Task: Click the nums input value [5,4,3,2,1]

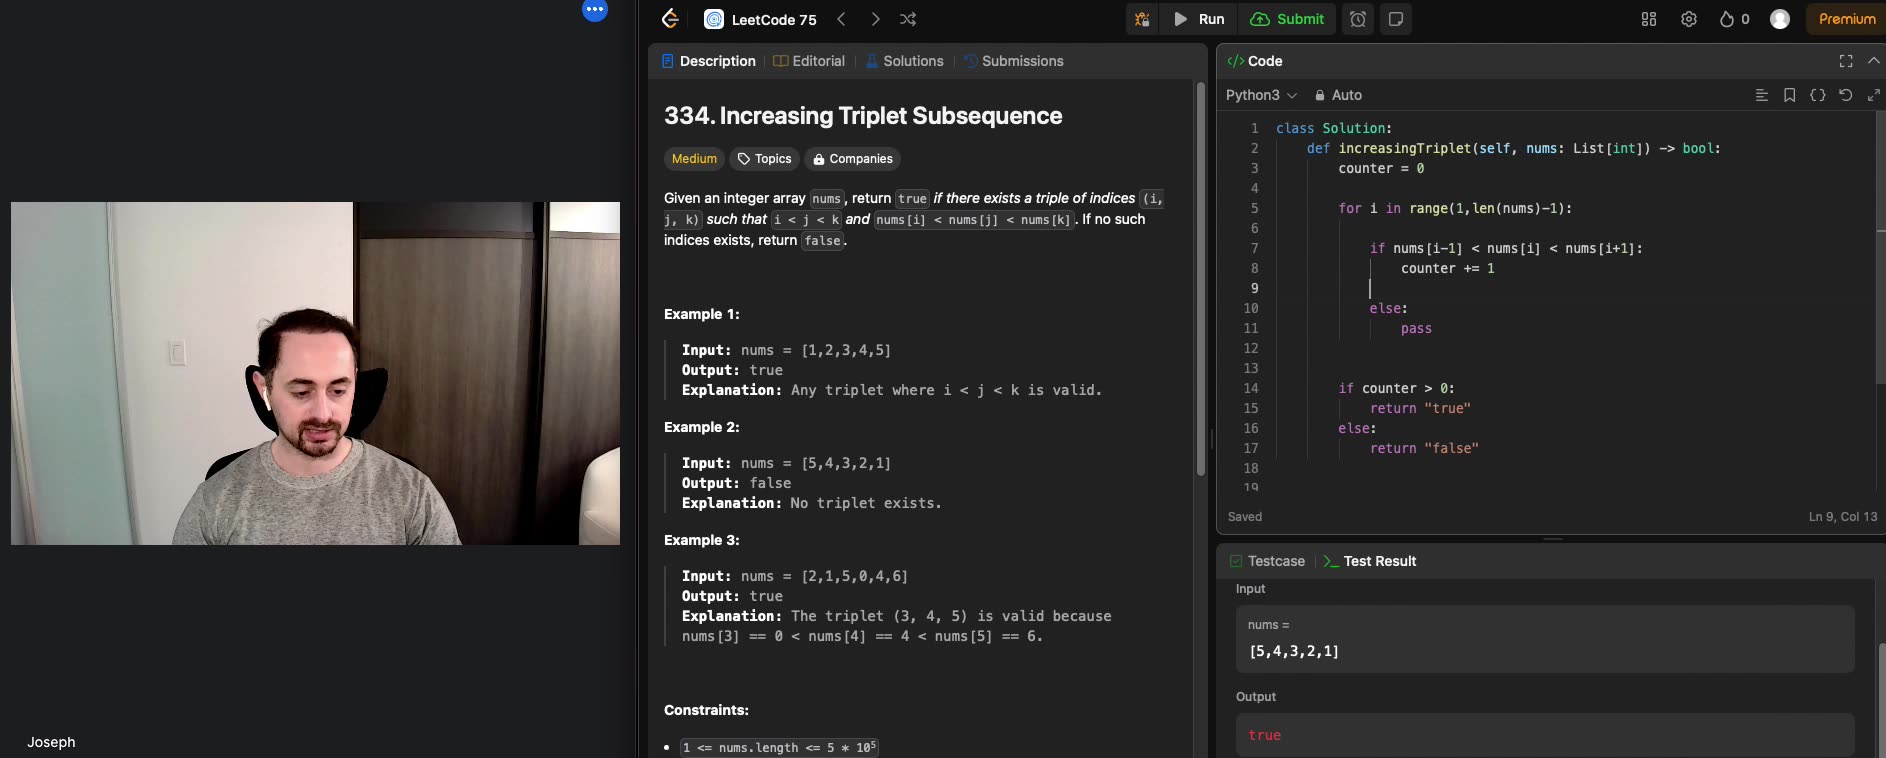Action: point(1294,651)
